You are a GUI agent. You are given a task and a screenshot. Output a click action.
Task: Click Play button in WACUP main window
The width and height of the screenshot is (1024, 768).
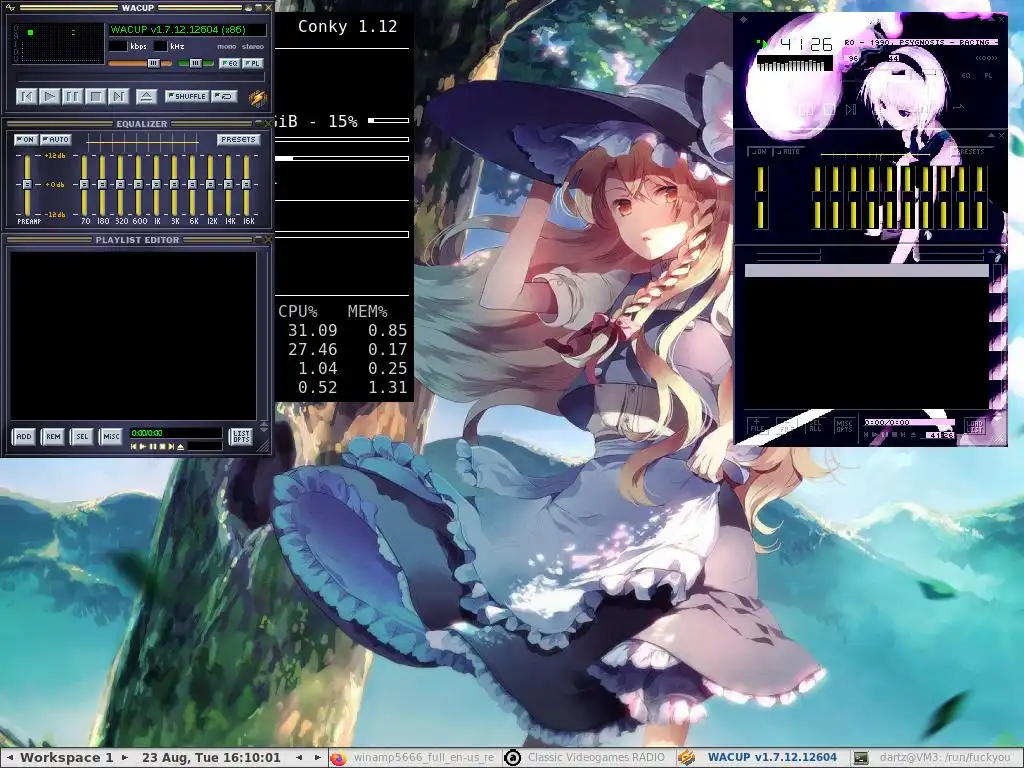[50, 97]
